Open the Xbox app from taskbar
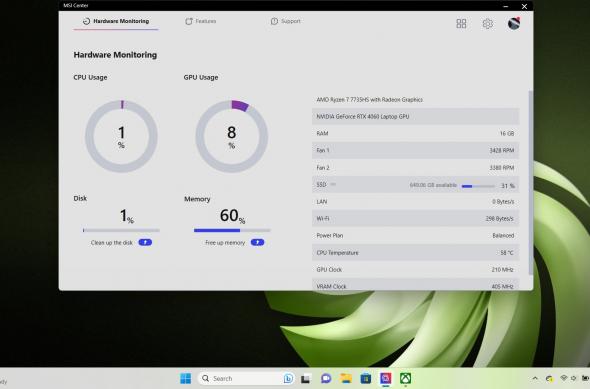The height and width of the screenshot is (389, 590). (405, 378)
